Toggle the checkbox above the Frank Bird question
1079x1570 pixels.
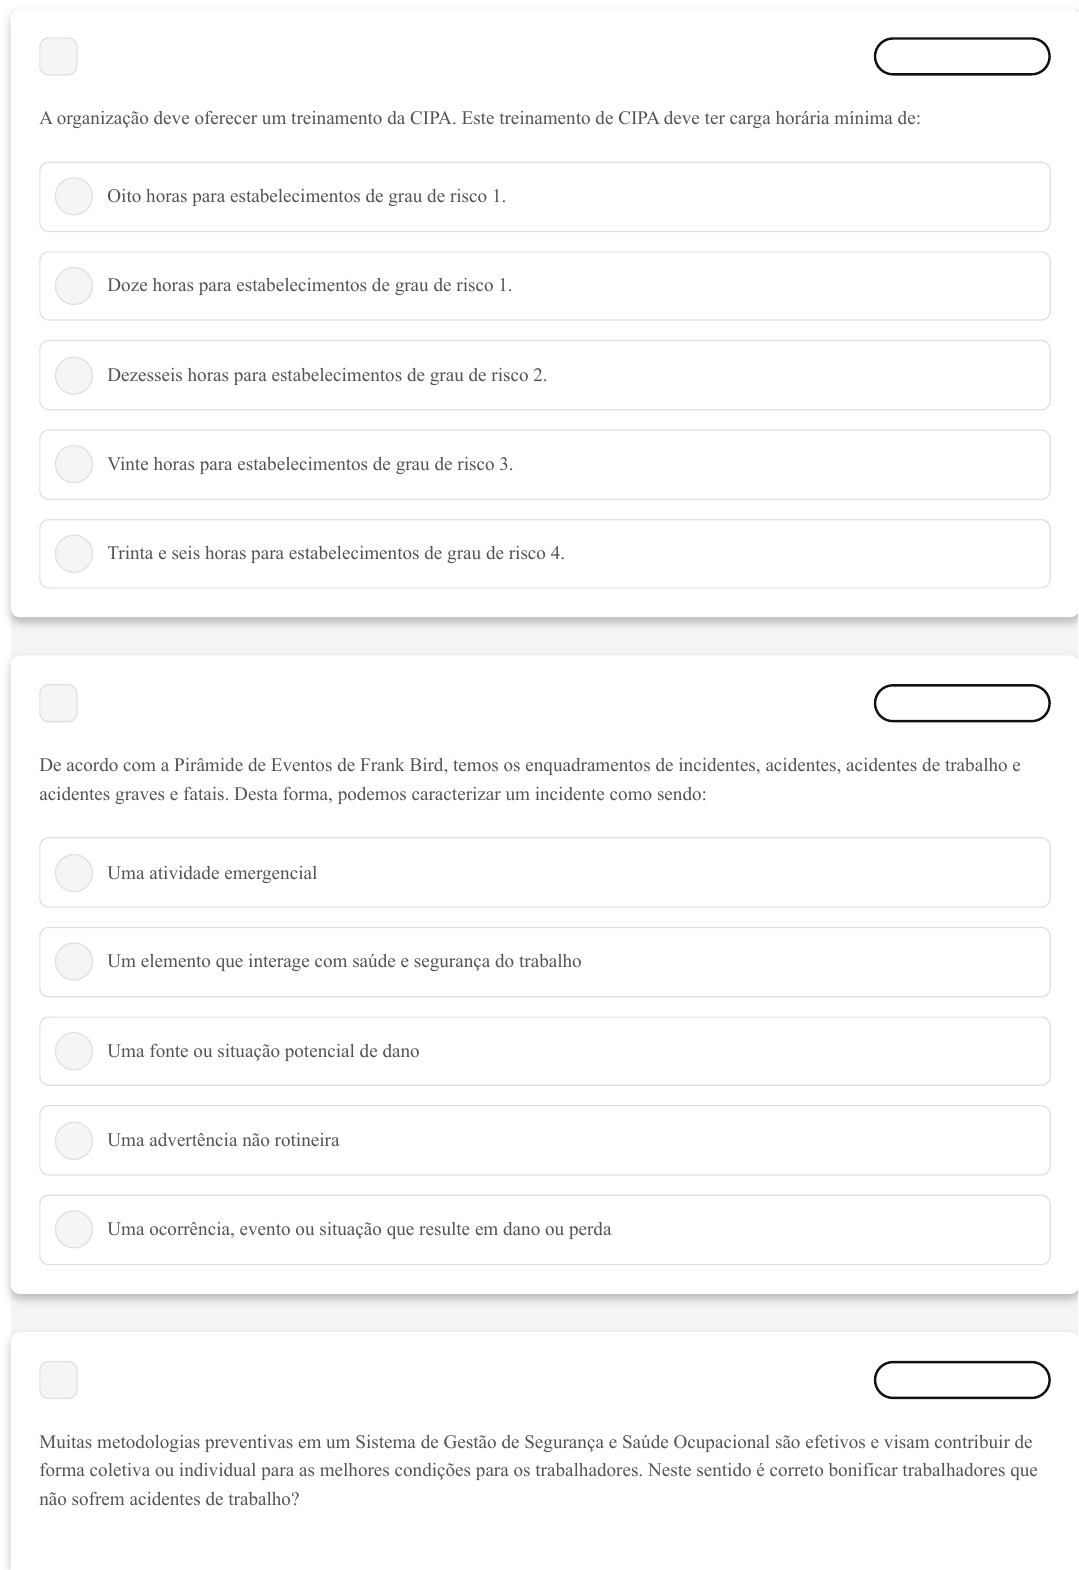coord(58,703)
